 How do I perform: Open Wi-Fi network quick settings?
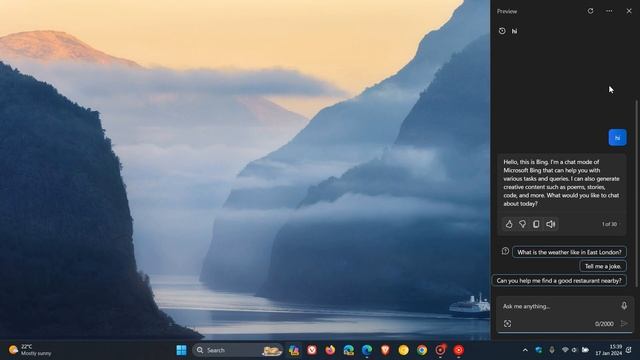pos(565,350)
